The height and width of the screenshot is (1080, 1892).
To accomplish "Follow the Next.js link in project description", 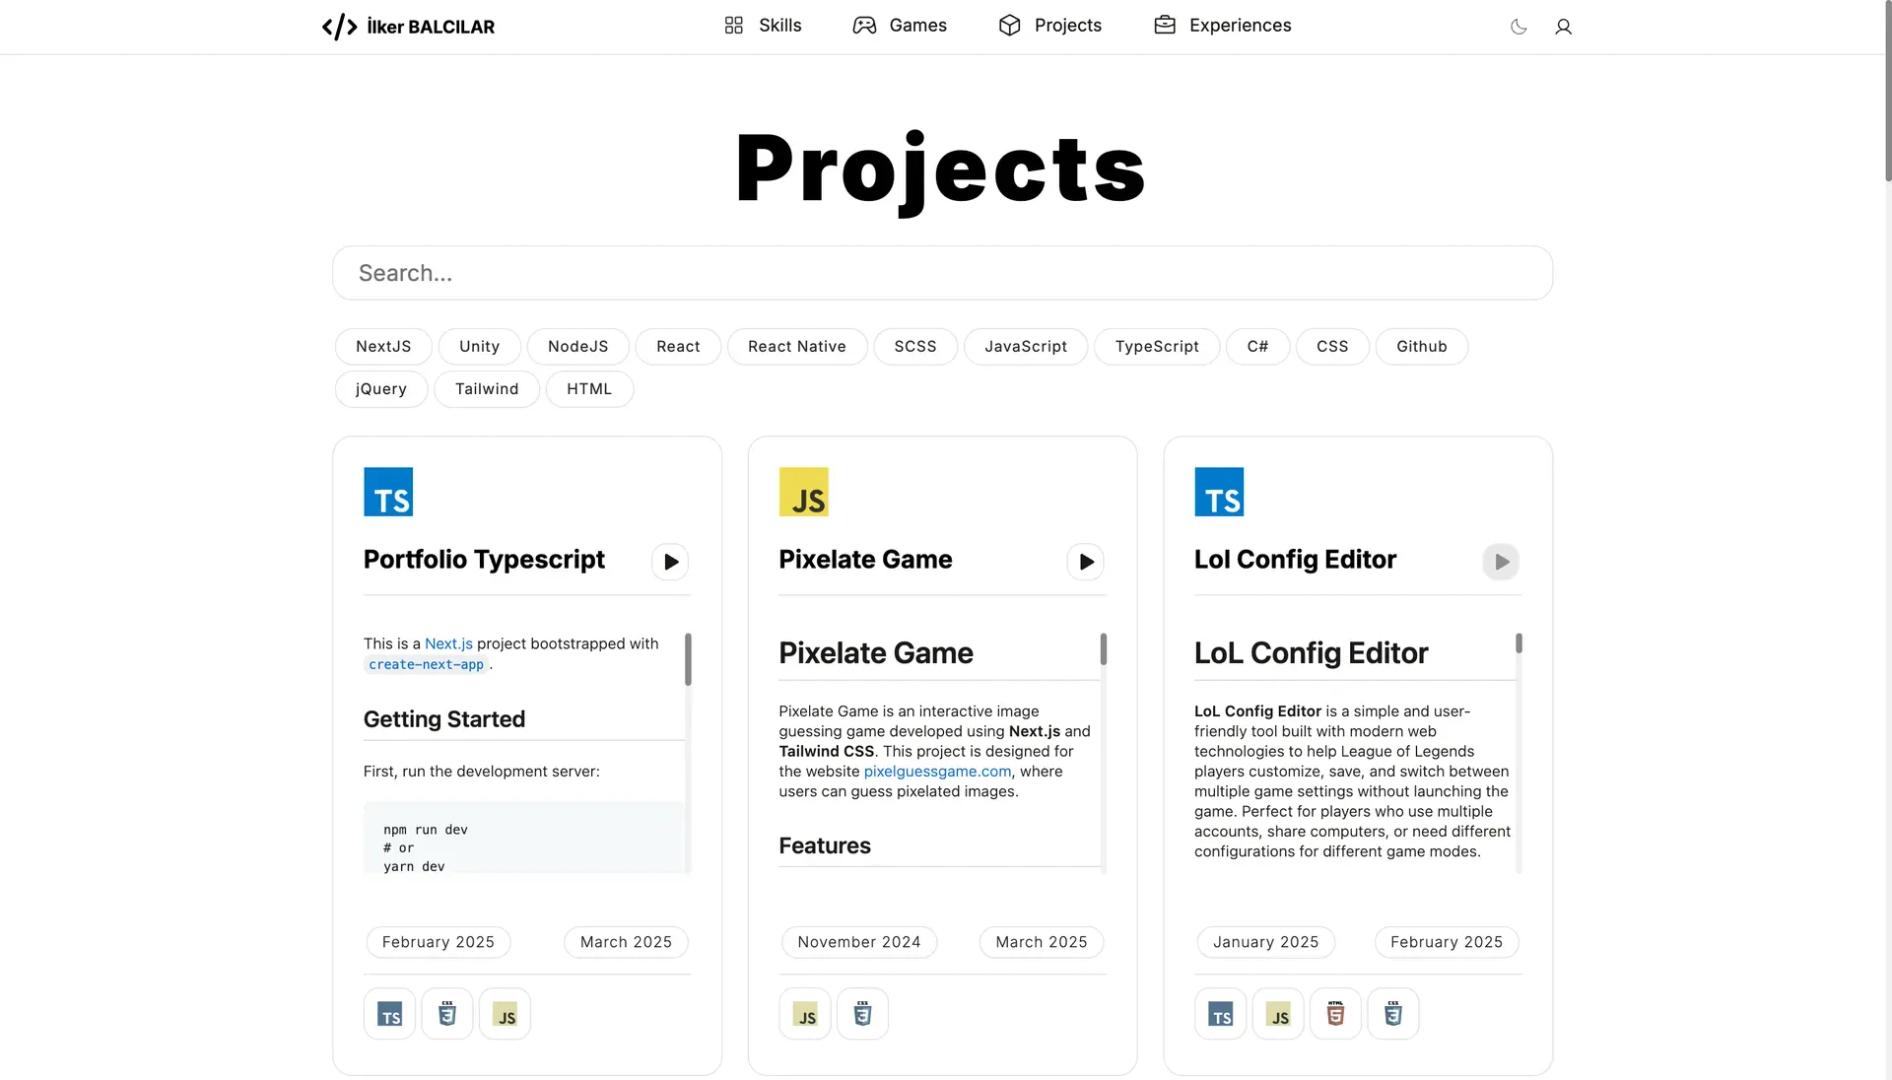I will coord(448,643).
